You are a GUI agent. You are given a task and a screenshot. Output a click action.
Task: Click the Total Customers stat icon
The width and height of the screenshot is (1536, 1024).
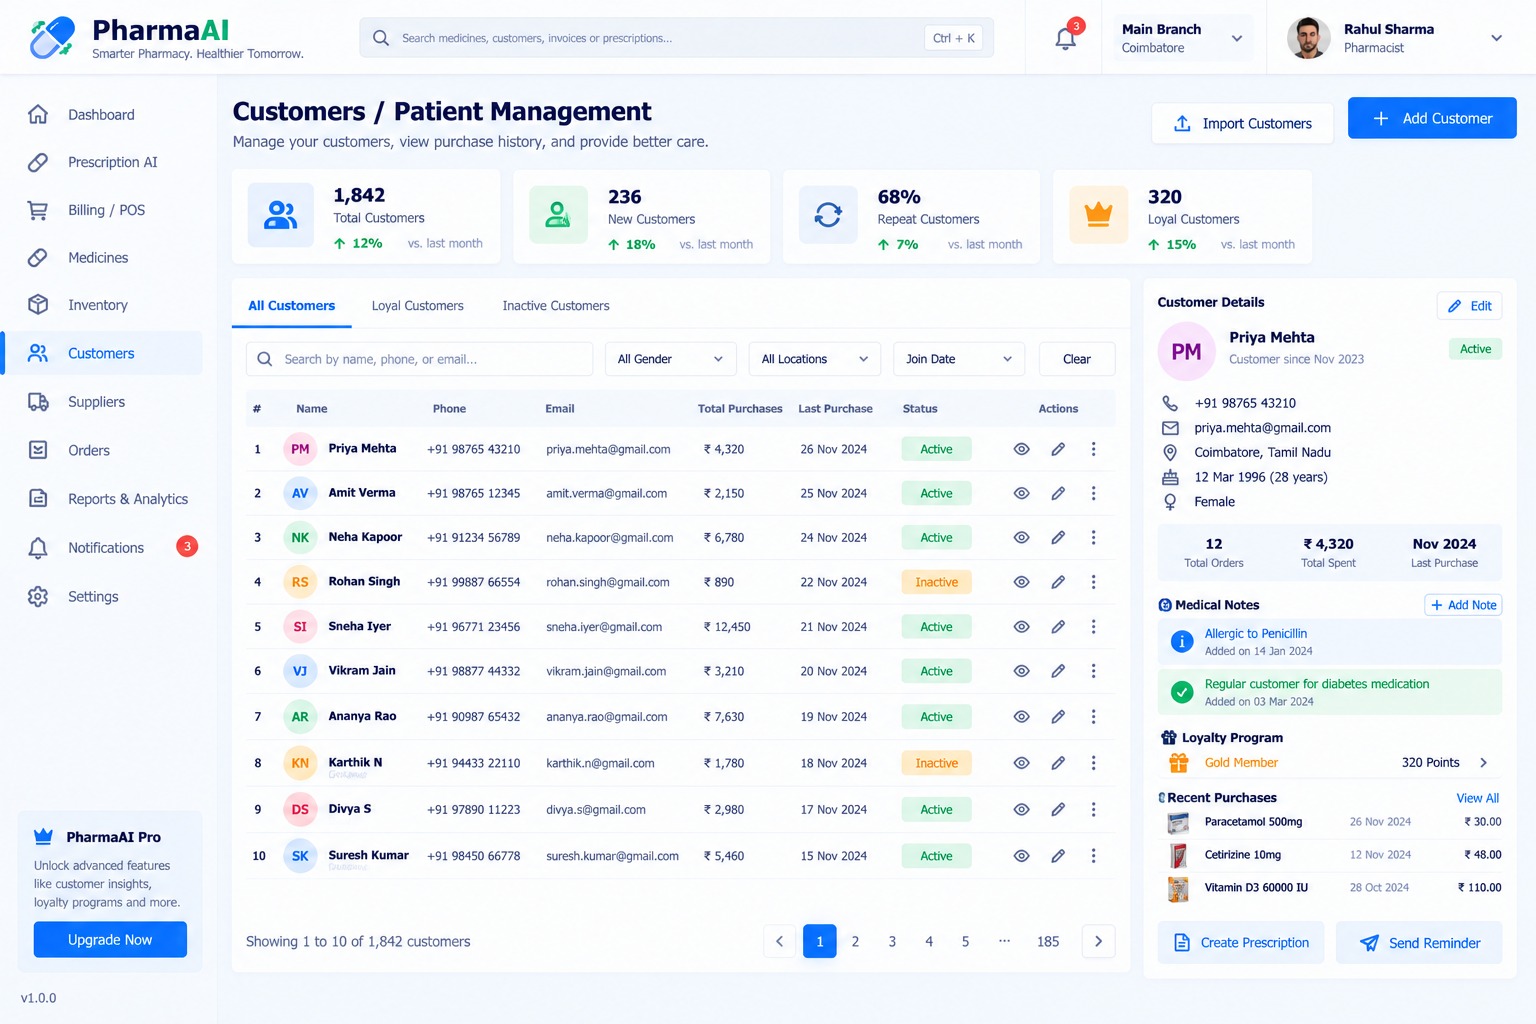(x=281, y=215)
